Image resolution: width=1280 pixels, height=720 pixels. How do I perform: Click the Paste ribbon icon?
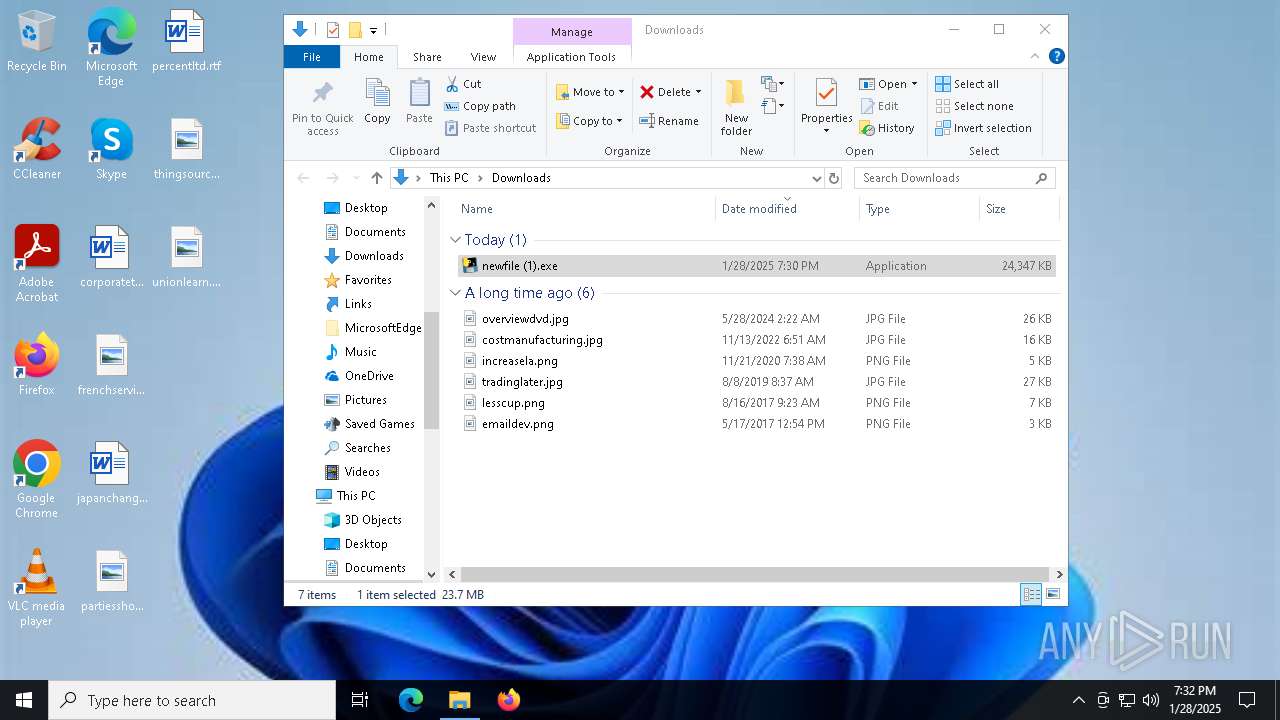(419, 102)
